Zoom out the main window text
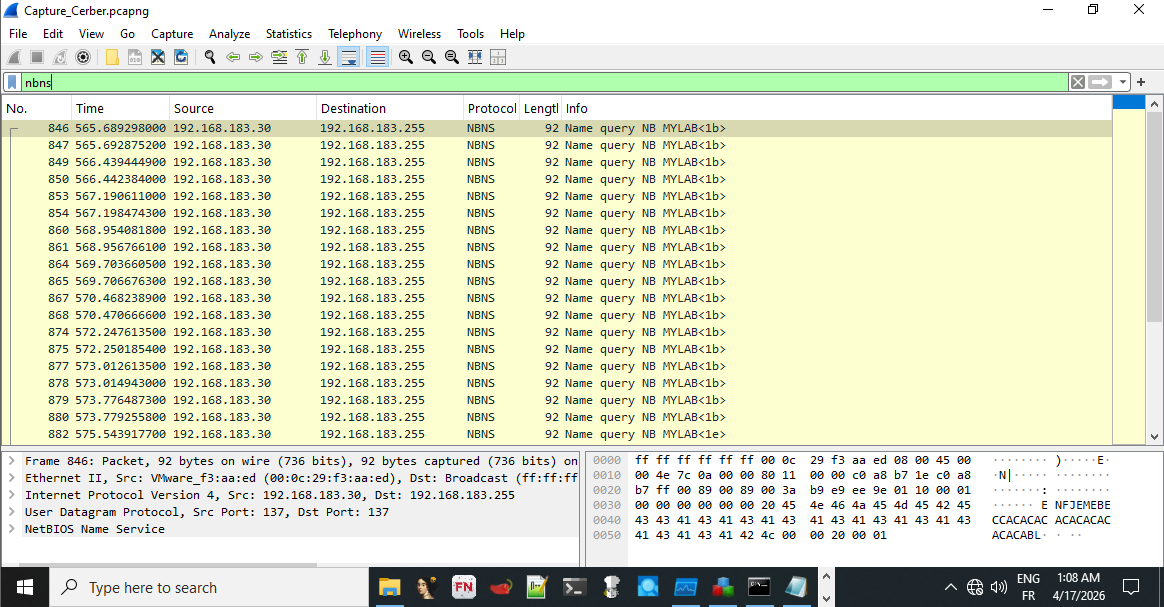 click(x=429, y=57)
